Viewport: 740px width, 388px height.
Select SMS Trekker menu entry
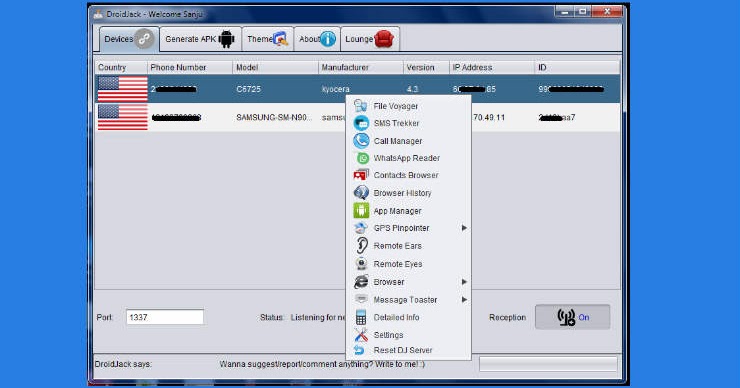[x=409, y=123]
